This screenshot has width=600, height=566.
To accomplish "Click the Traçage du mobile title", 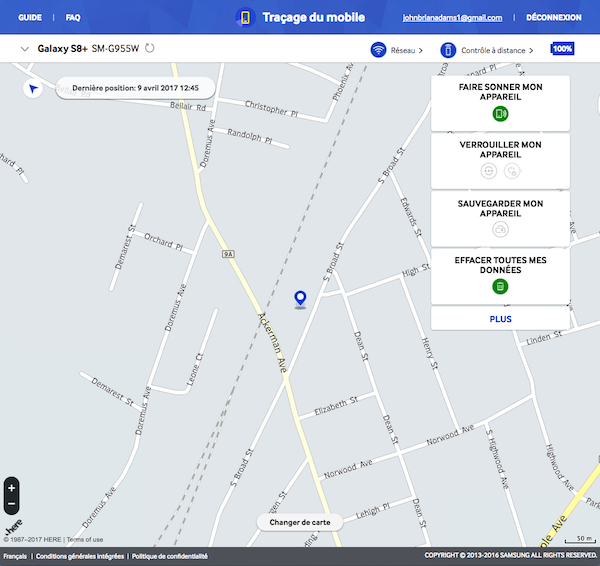I will pos(313,17).
